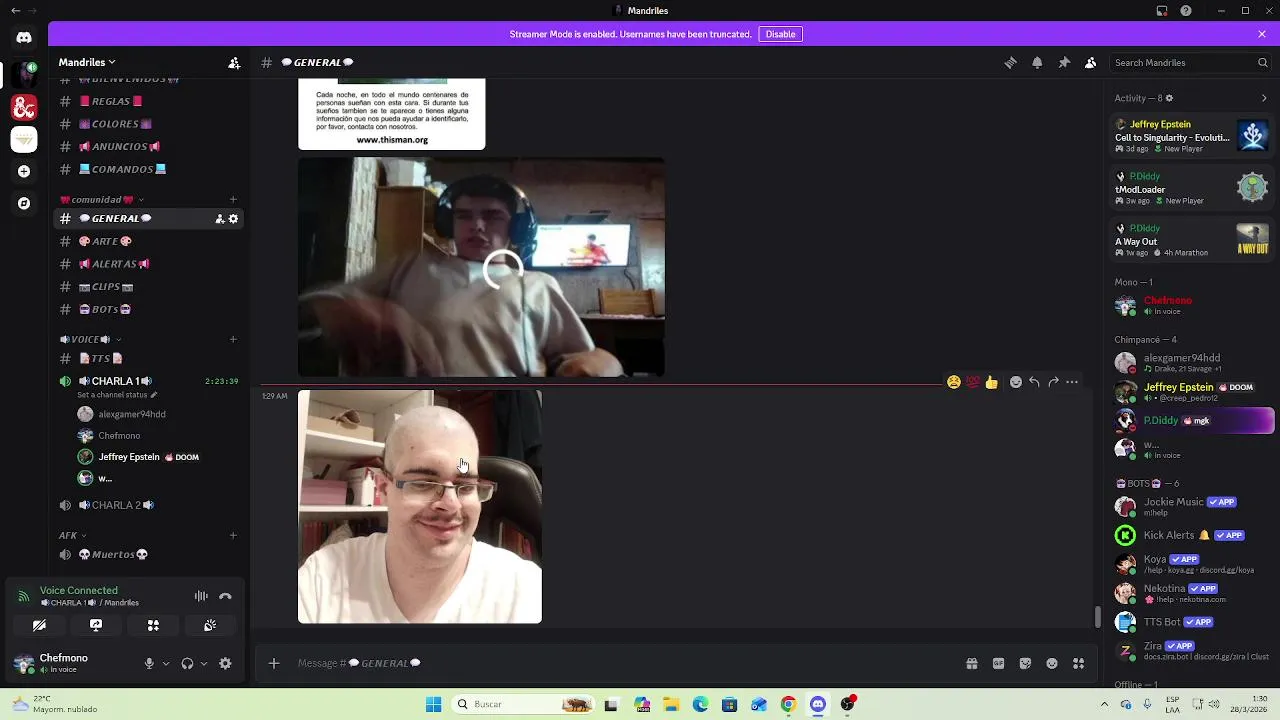Create channel in AFK category
The height and width of the screenshot is (720, 1280).
point(233,535)
